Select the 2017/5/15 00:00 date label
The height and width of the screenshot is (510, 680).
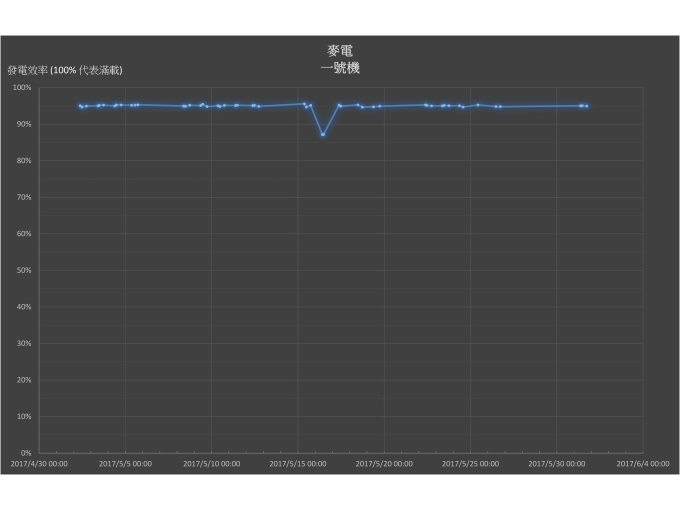click(x=297, y=464)
